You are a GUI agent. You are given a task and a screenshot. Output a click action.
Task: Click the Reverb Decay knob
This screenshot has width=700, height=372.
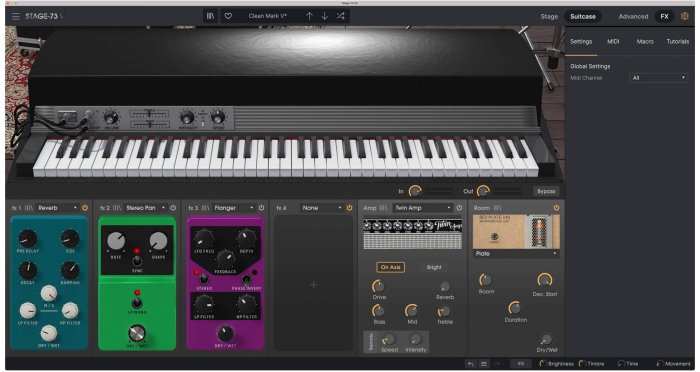28,270
